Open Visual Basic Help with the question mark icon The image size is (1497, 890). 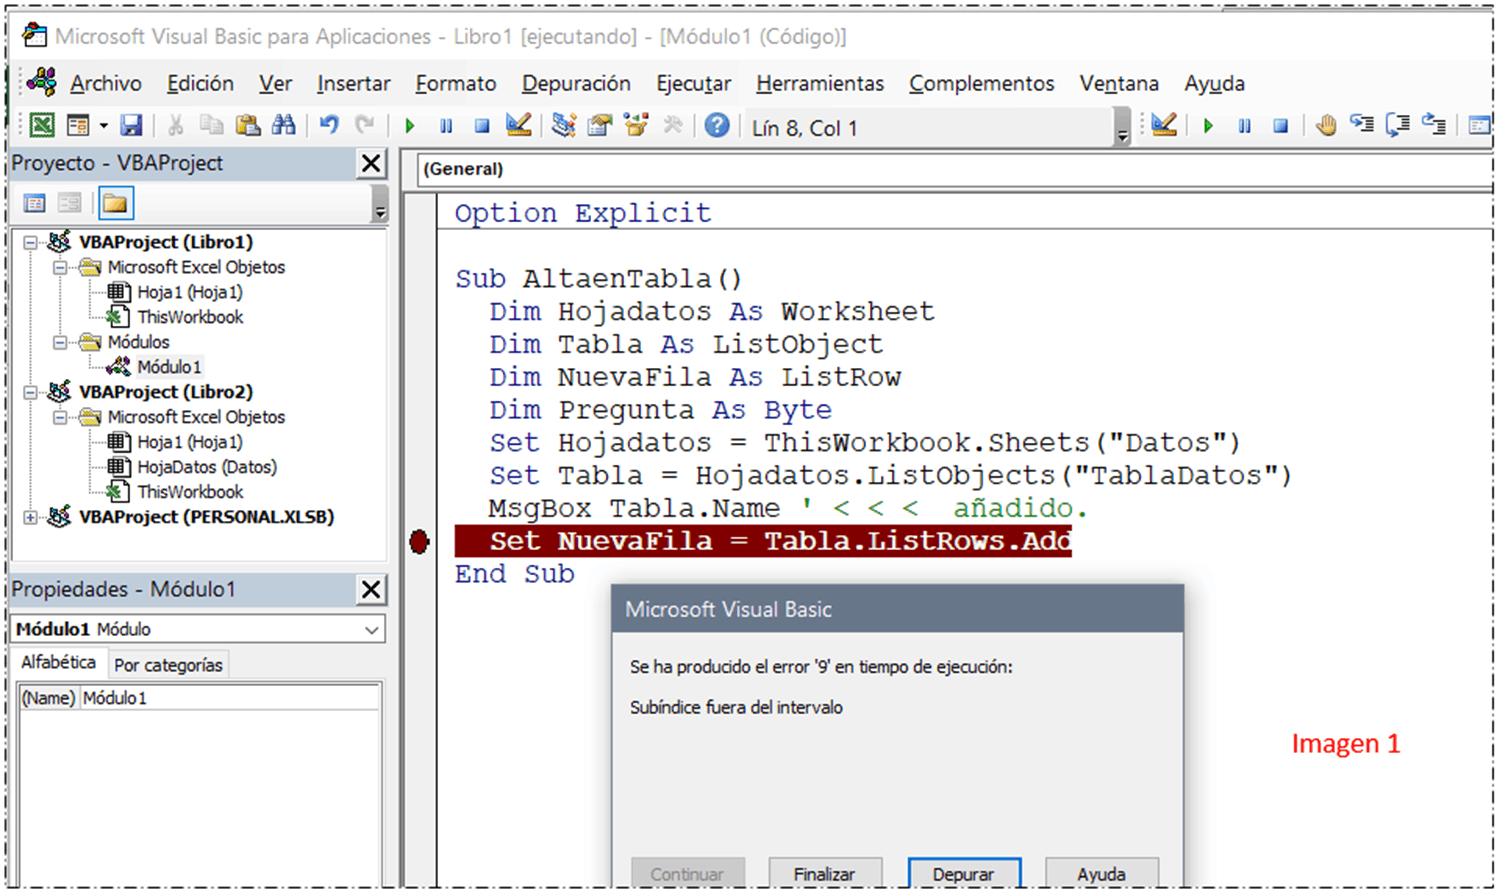point(717,125)
